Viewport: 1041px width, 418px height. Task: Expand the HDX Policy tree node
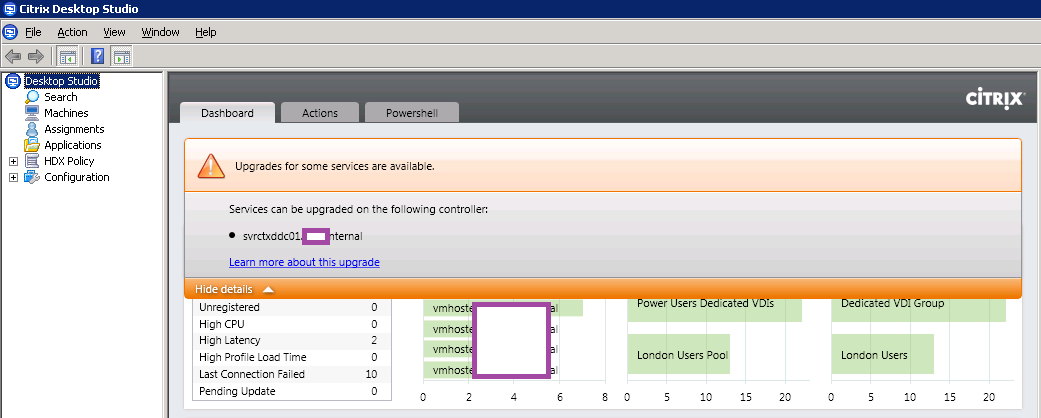point(13,161)
